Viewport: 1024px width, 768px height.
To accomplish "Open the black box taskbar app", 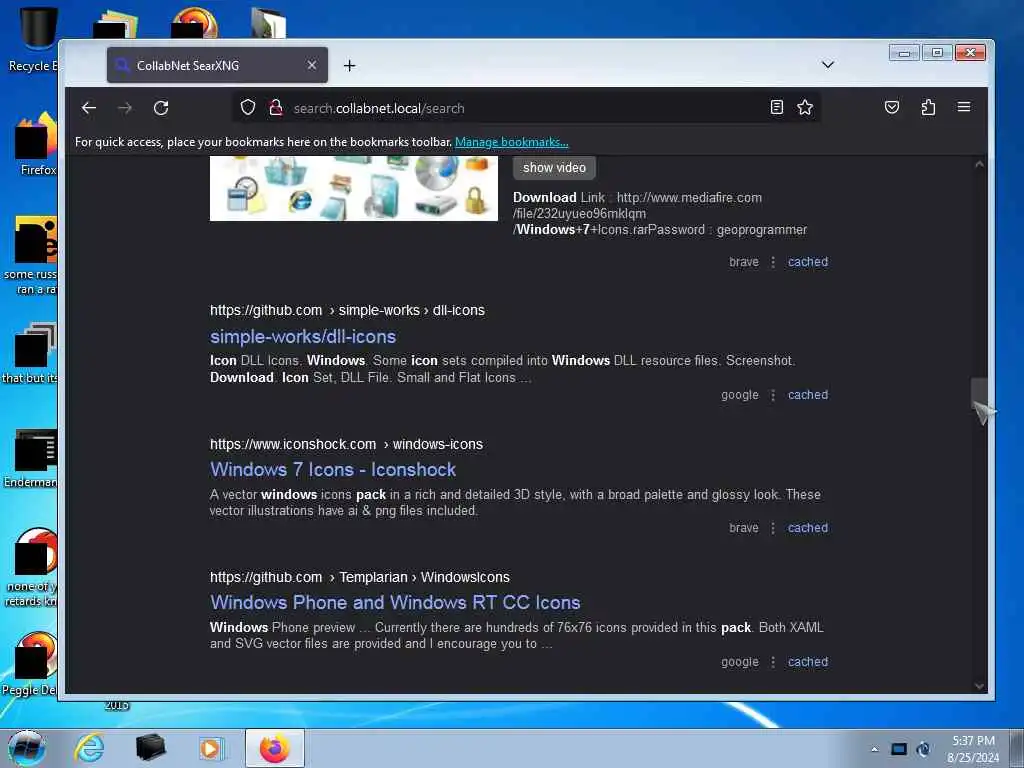I will coord(150,748).
